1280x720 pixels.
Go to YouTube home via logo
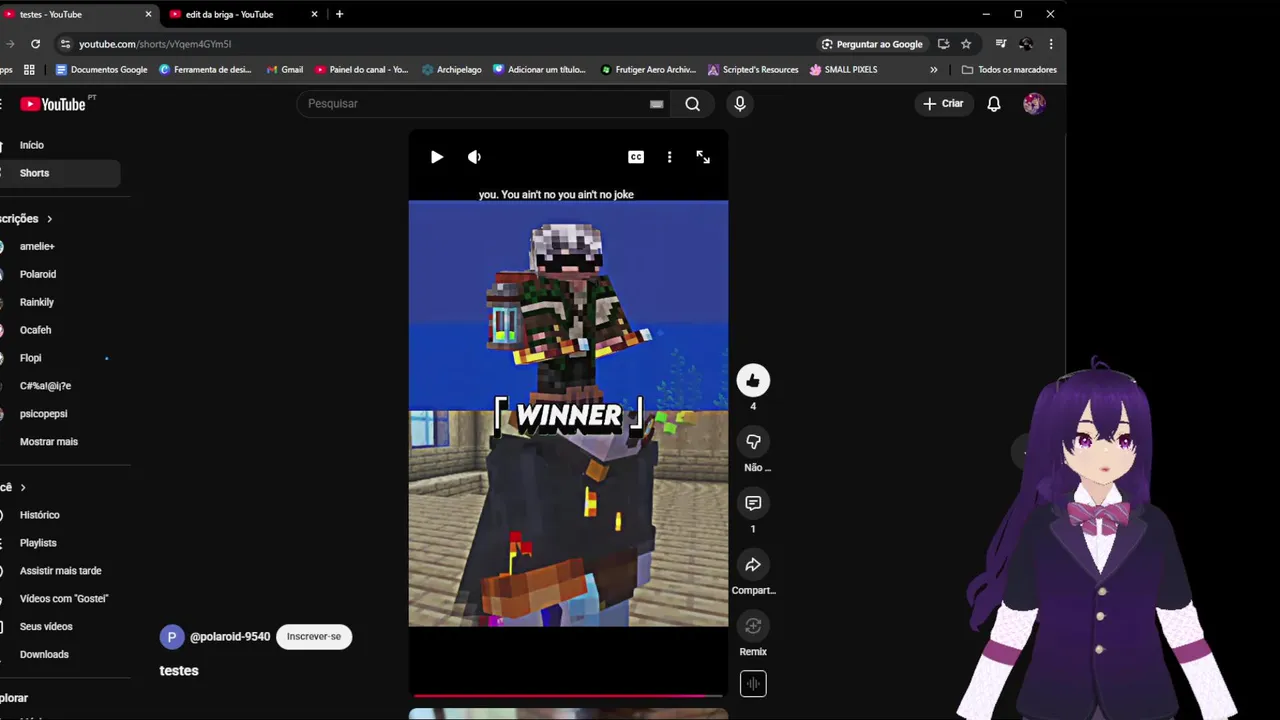tap(54, 104)
